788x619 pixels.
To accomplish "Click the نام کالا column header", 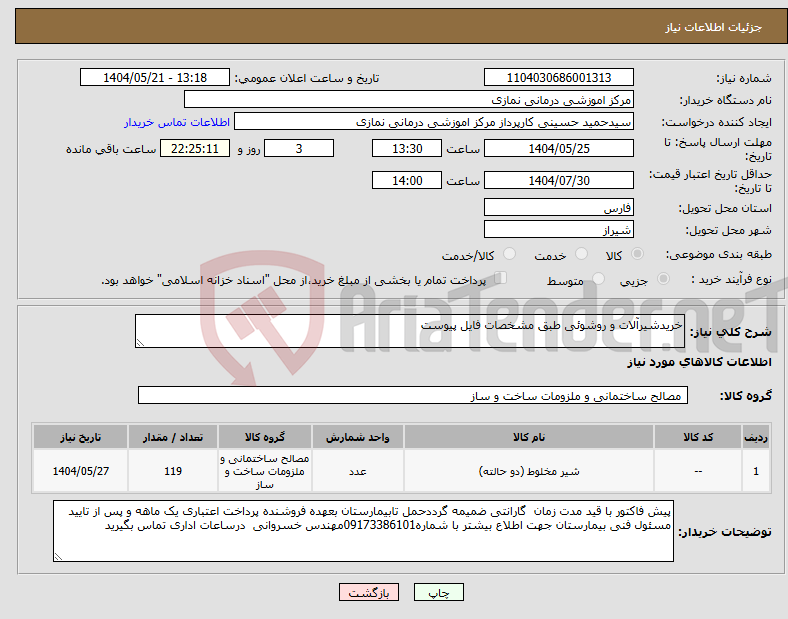I will click(529, 437).
